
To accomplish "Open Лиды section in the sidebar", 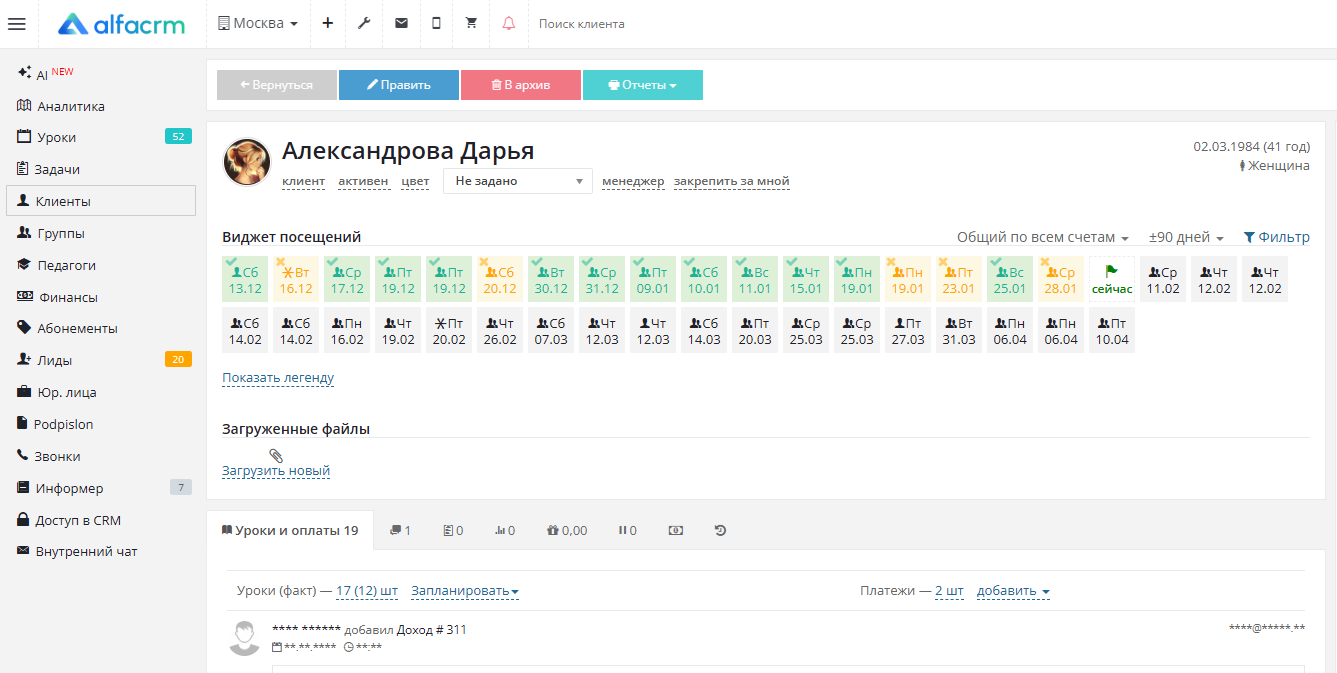I will coord(54,360).
